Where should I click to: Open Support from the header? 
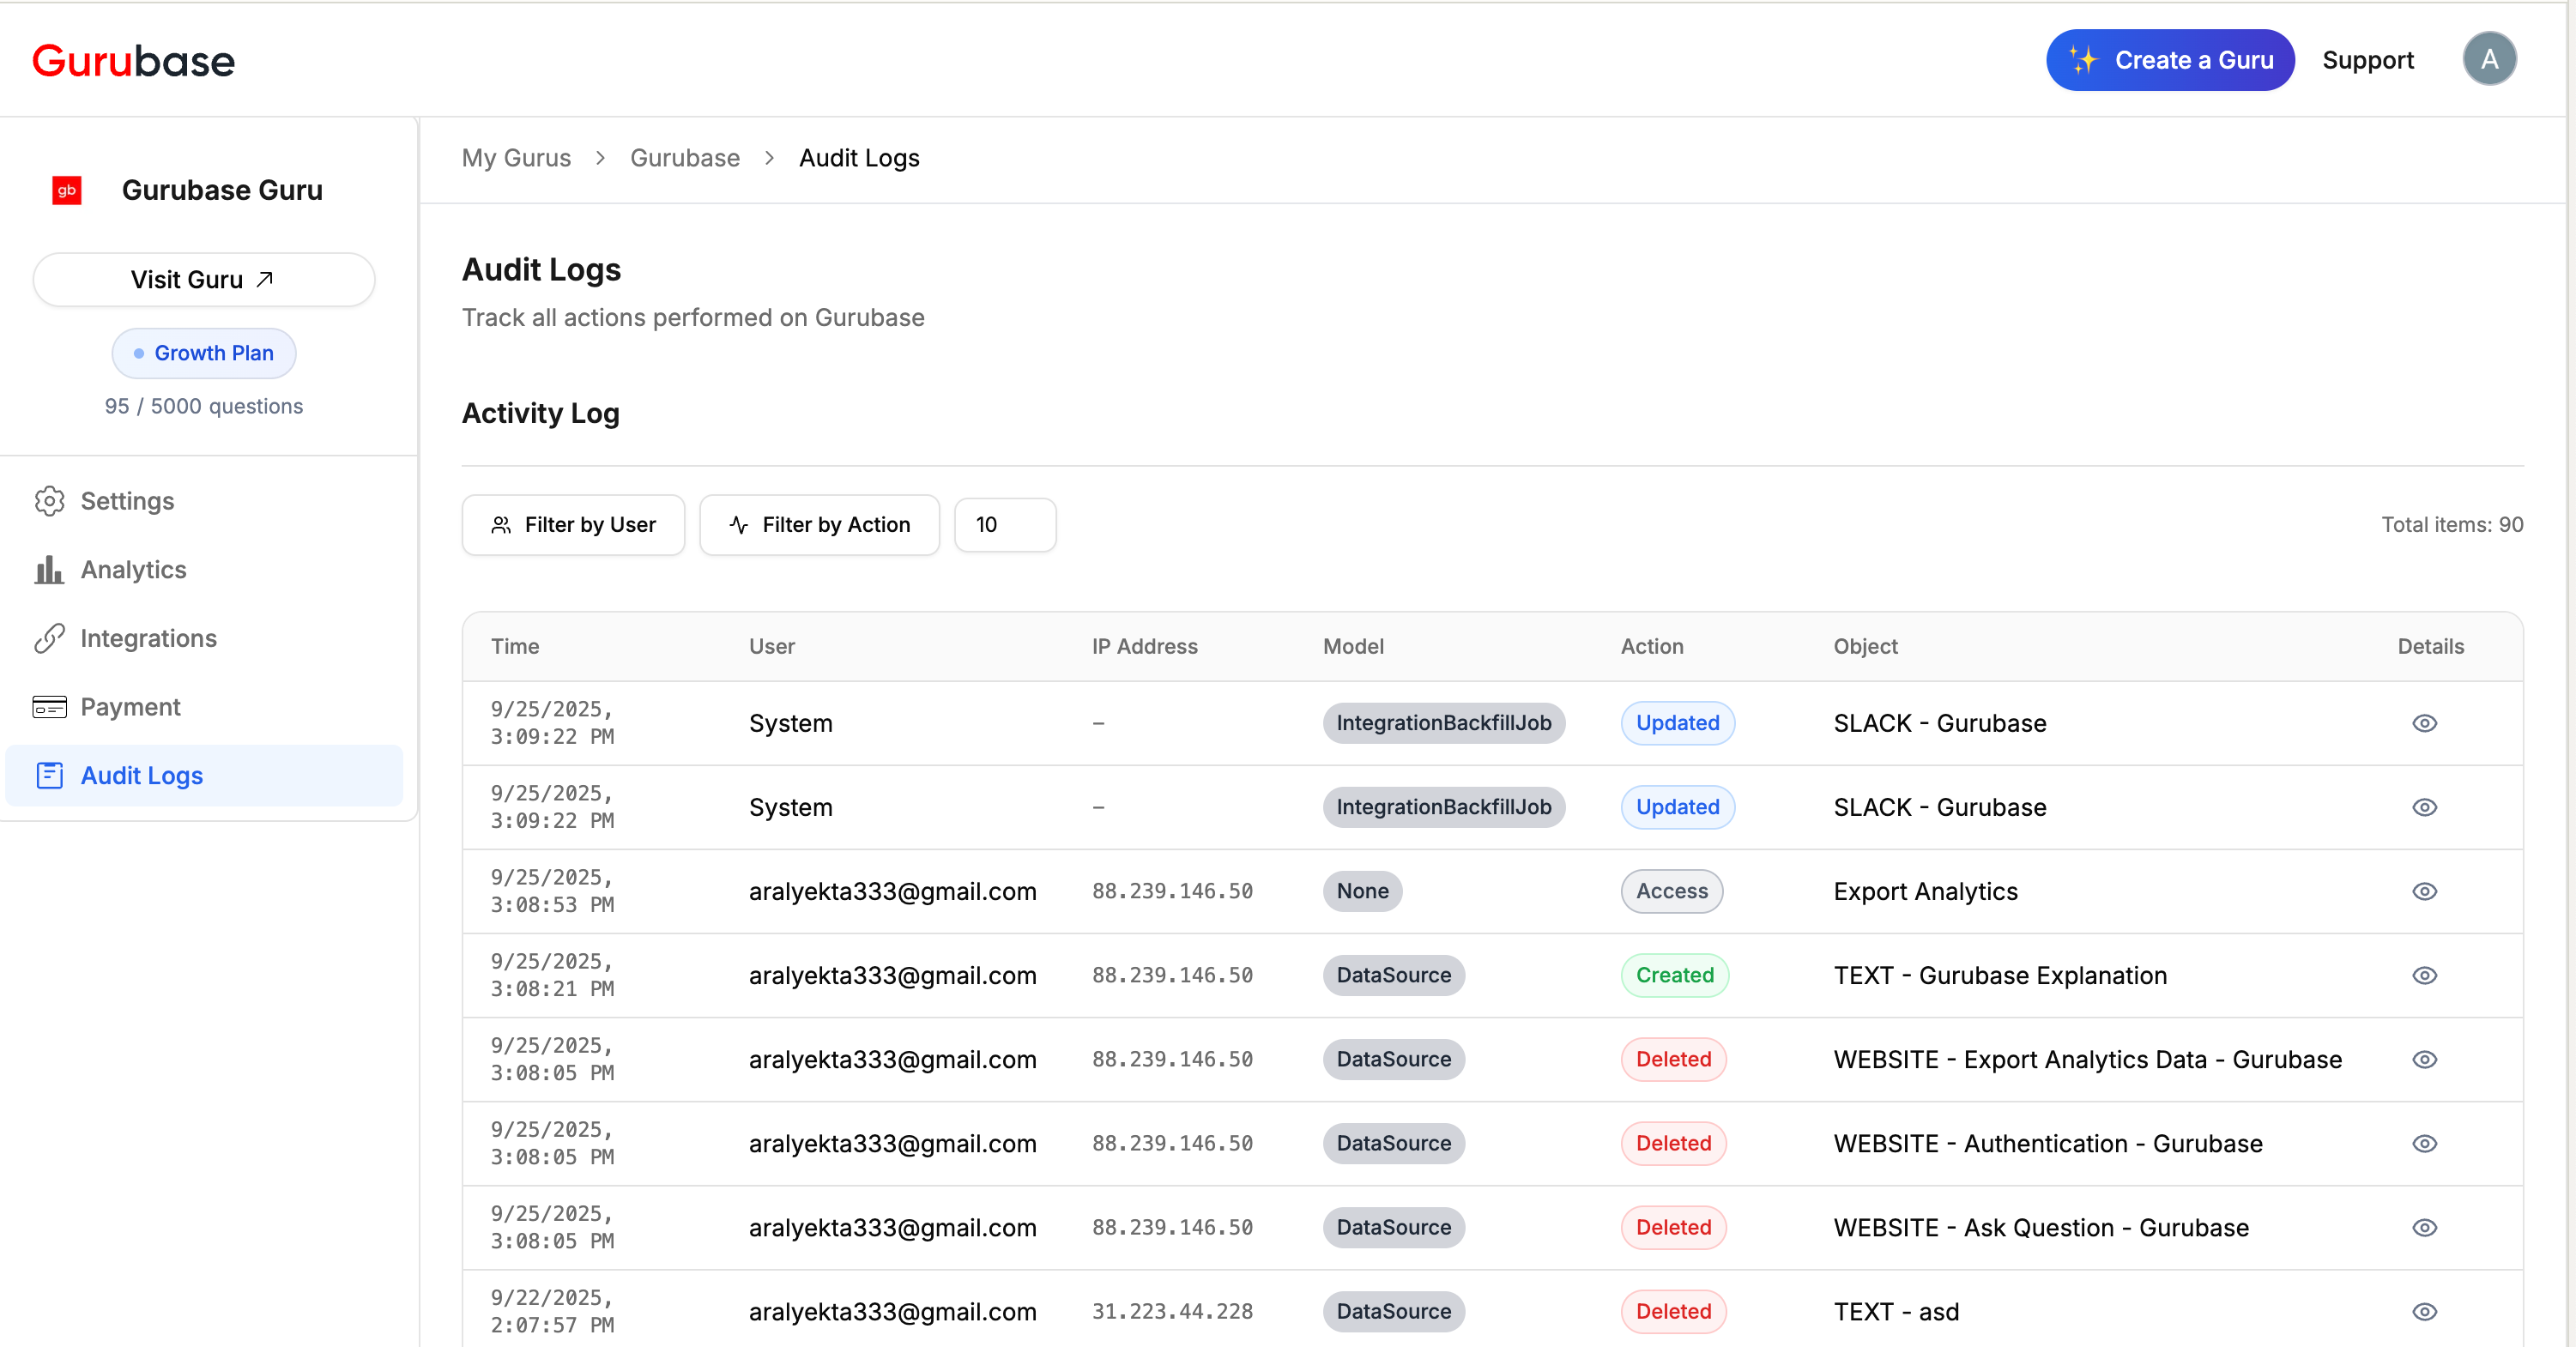pos(2368,60)
